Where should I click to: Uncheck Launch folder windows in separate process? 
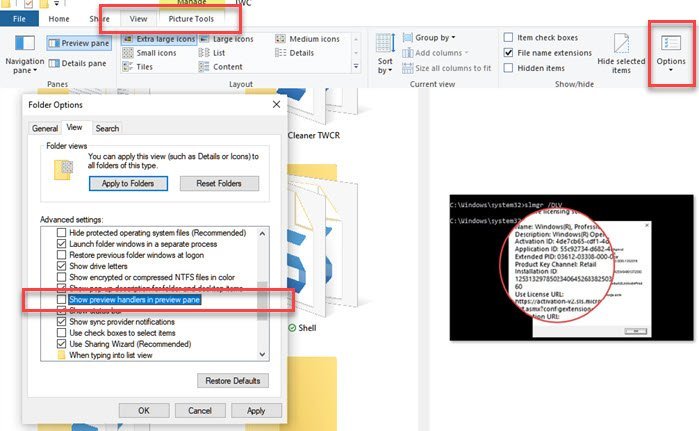click(x=62, y=244)
